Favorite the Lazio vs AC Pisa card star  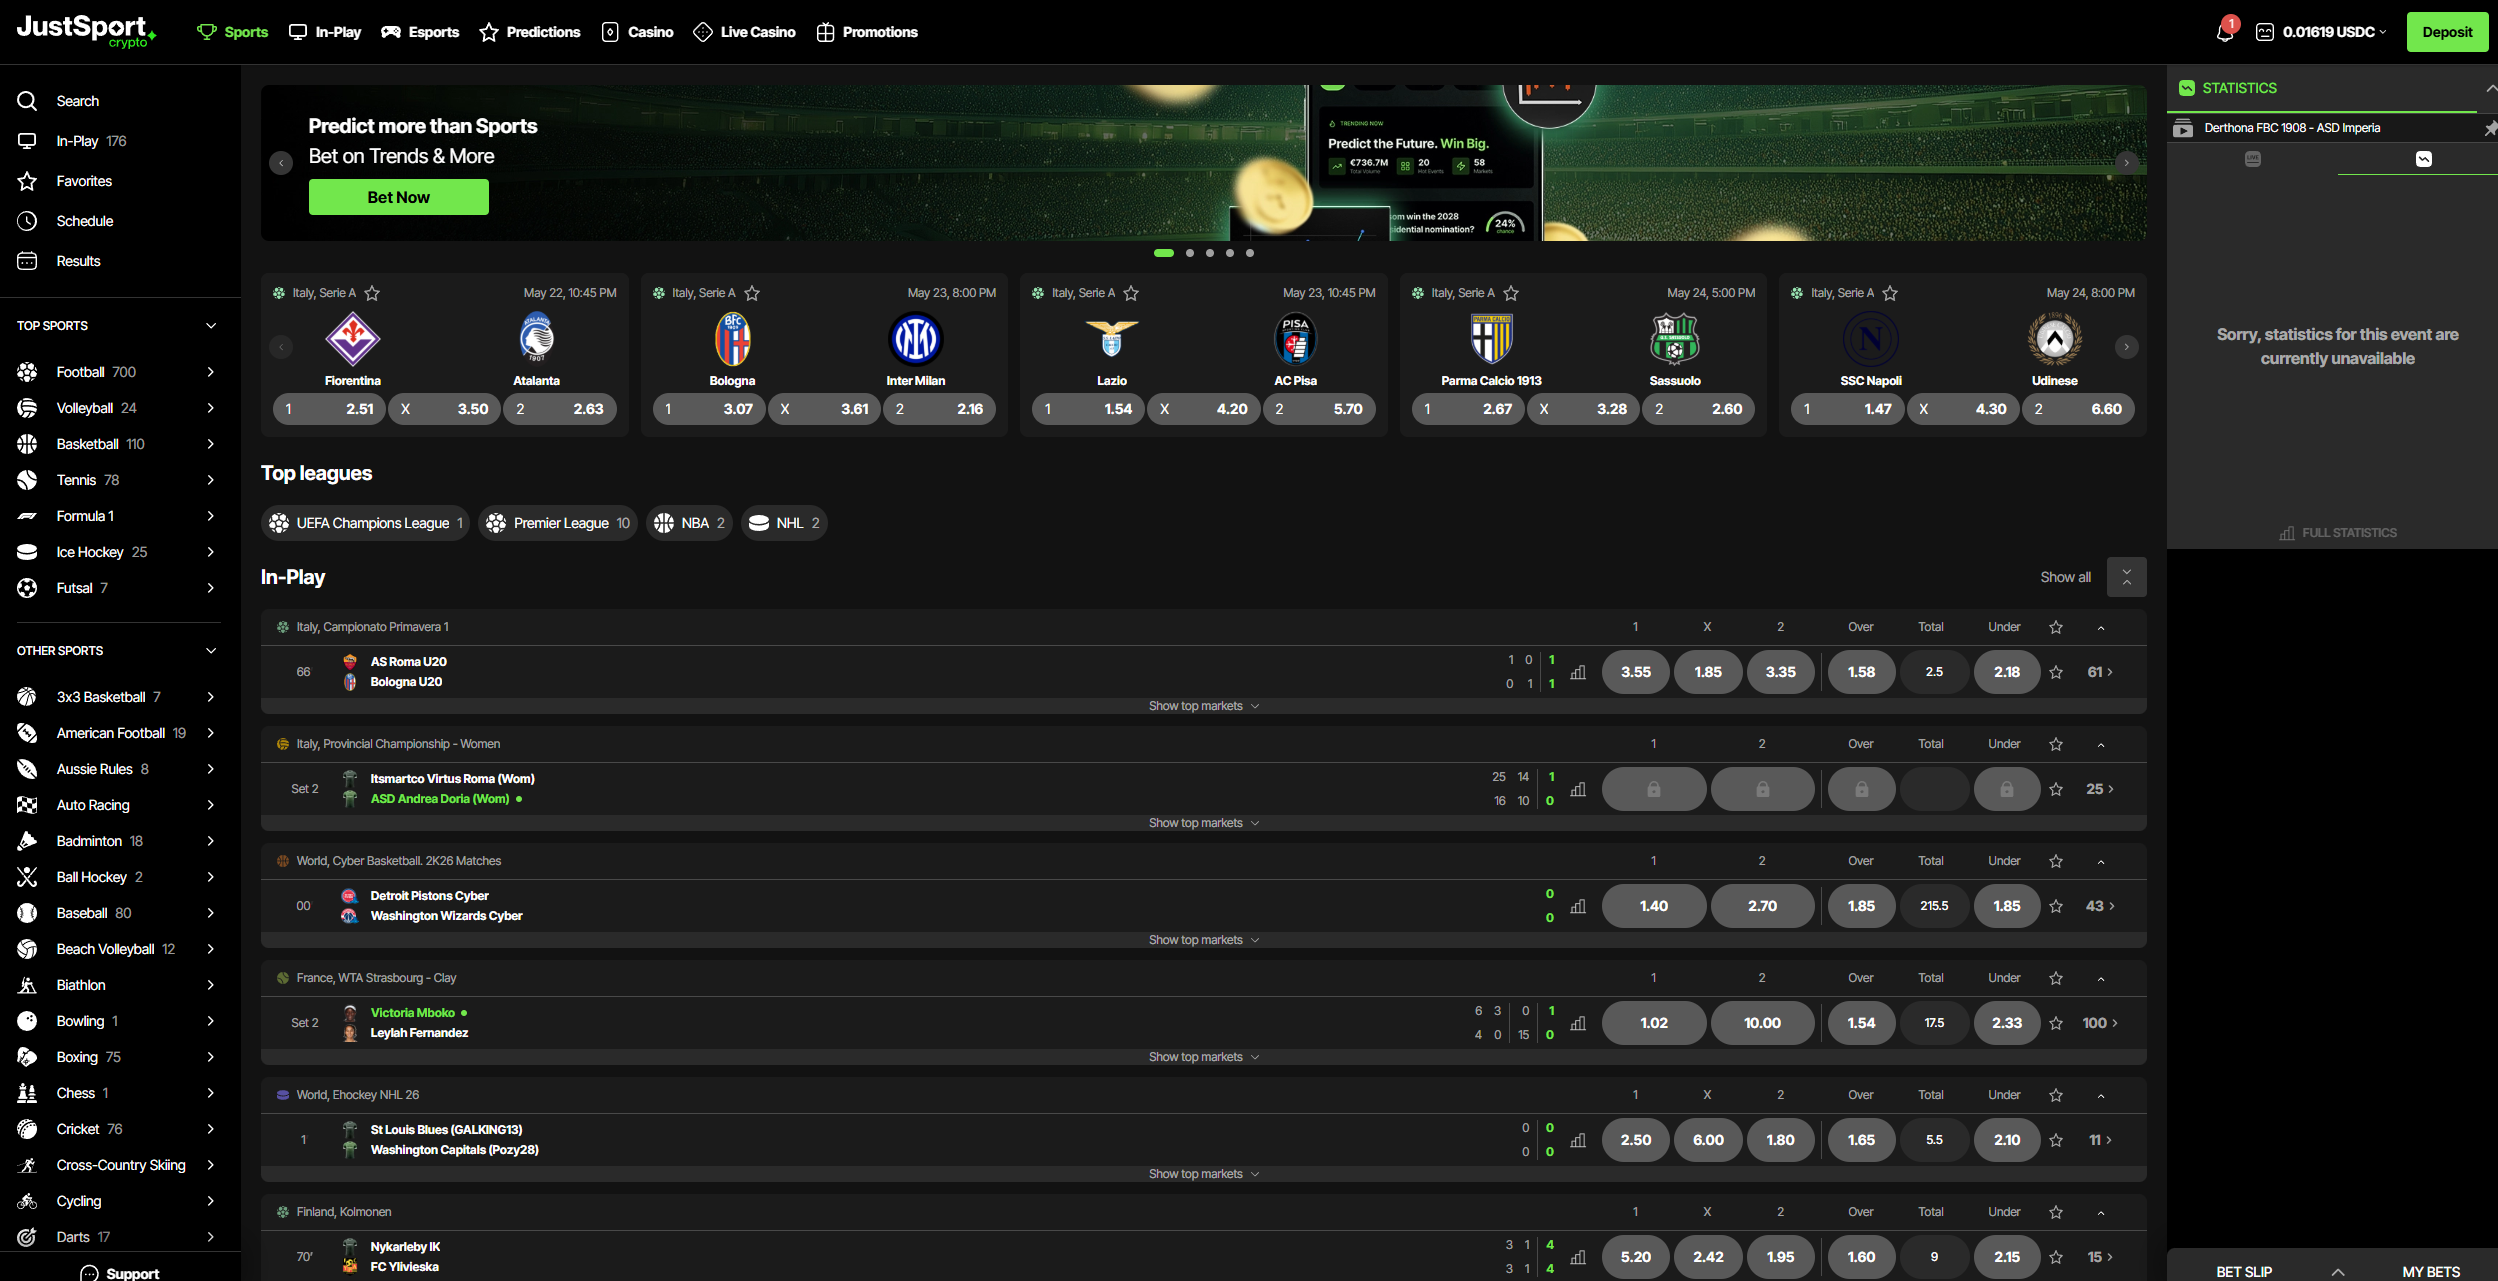click(x=1131, y=293)
